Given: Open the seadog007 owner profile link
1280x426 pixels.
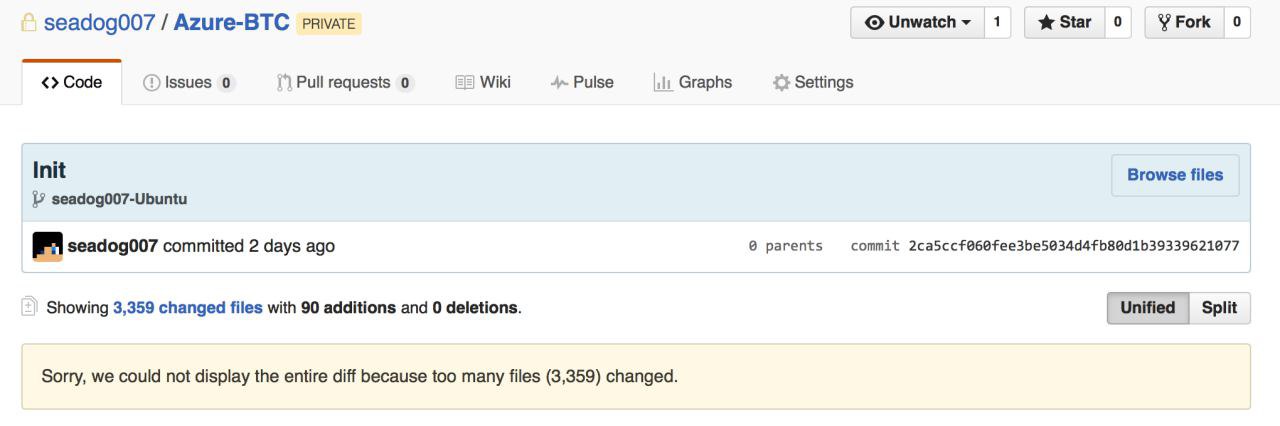Looking at the screenshot, I should coord(99,22).
